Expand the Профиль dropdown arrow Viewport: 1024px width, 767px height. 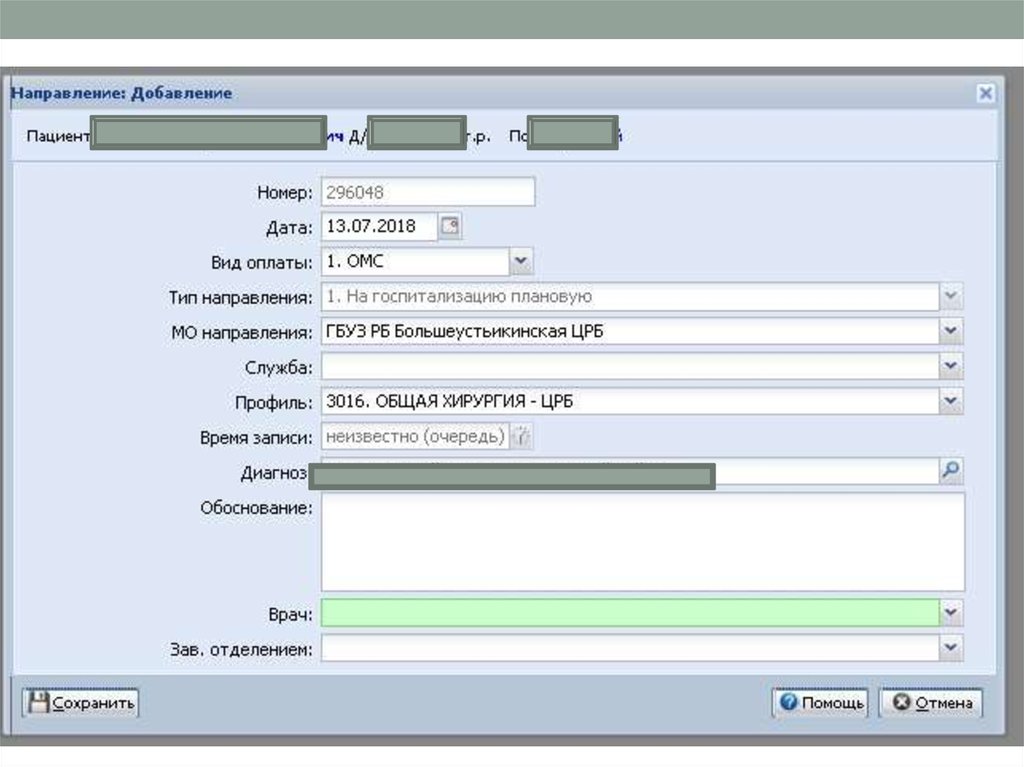(x=951, y=402)
